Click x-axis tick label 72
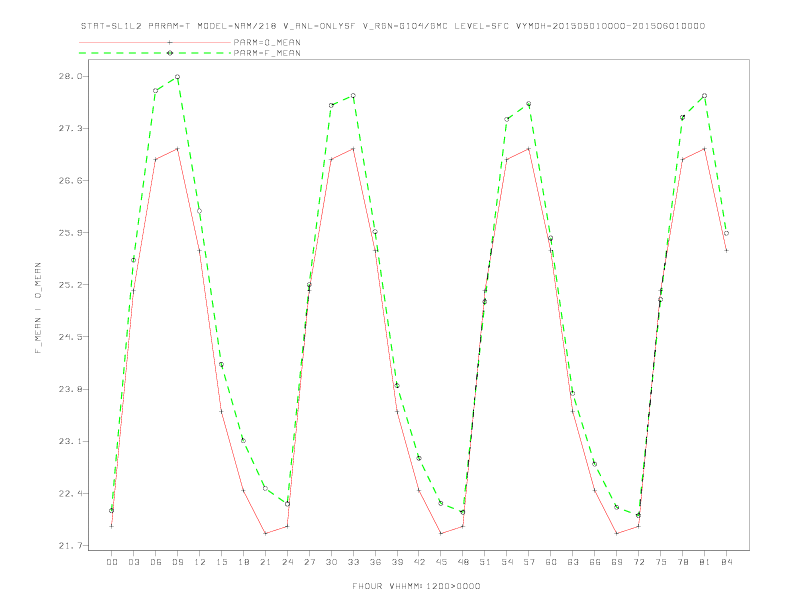 639,562
